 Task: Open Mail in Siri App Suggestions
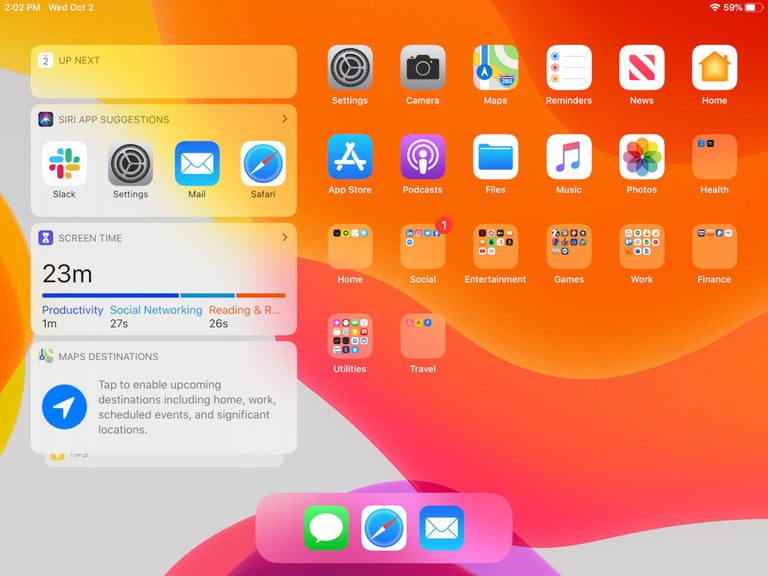[x=197, y=164]
